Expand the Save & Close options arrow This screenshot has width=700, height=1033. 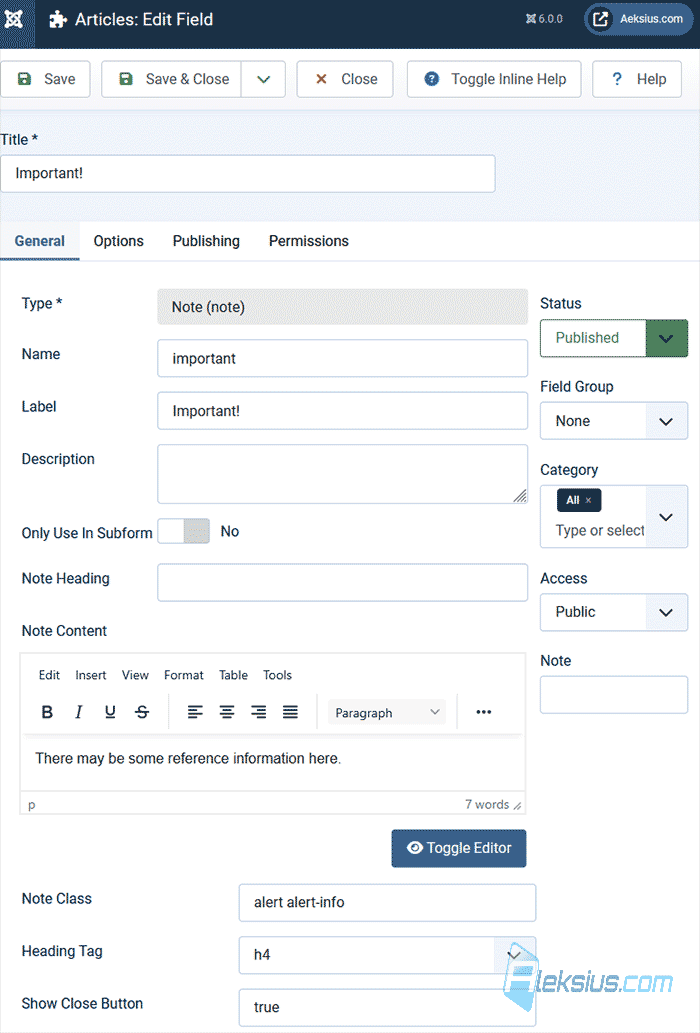click(263, 79)
